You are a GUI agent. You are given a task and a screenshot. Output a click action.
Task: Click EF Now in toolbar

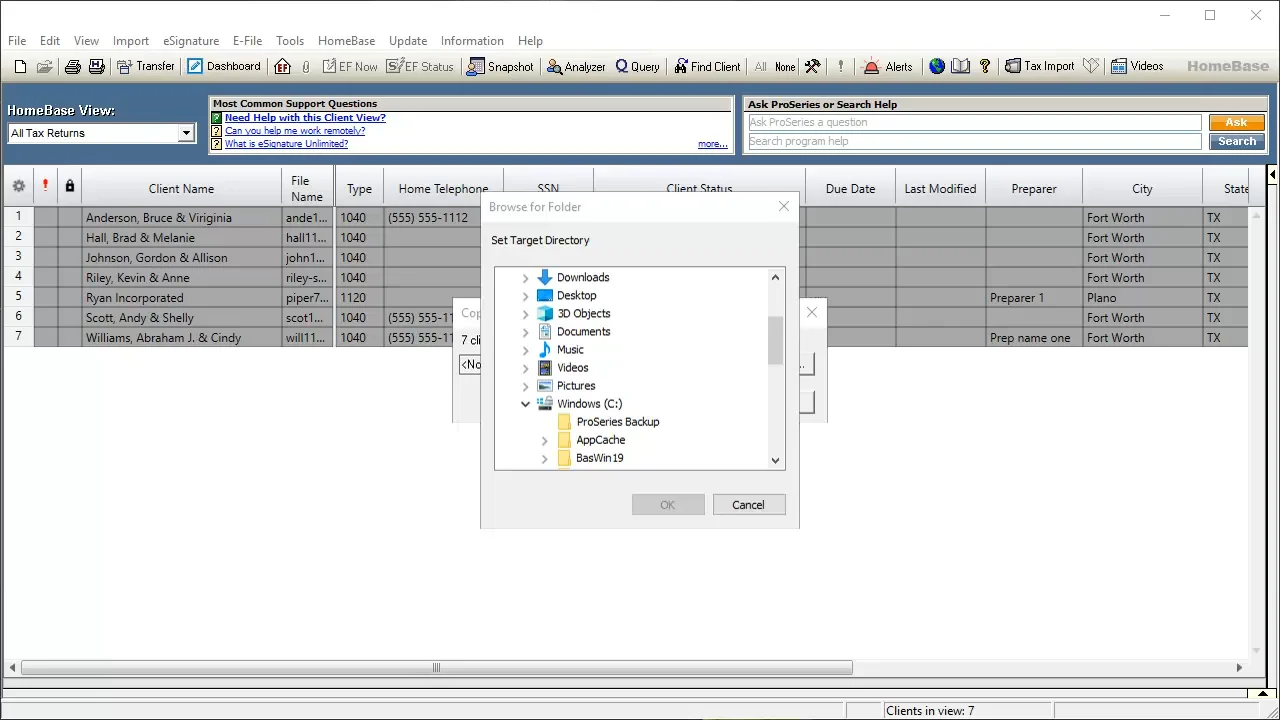(350, 67)
